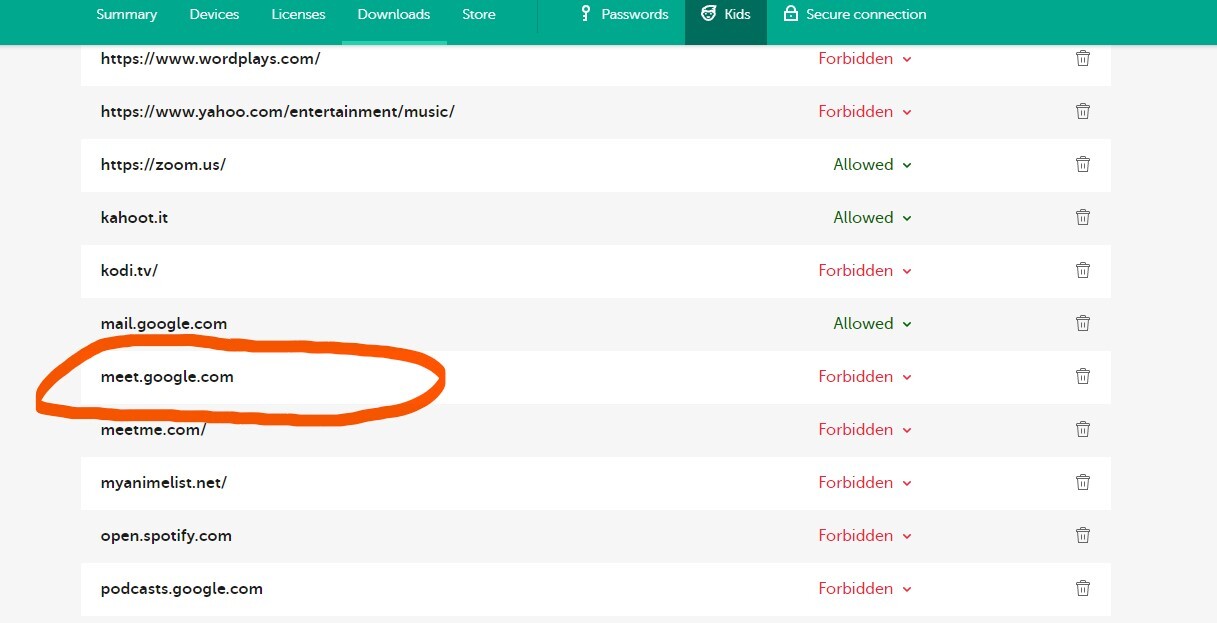This screenshot has height=623, width=1217.
Task: Open the Passwords section
Action: click(x=625, y=14)
